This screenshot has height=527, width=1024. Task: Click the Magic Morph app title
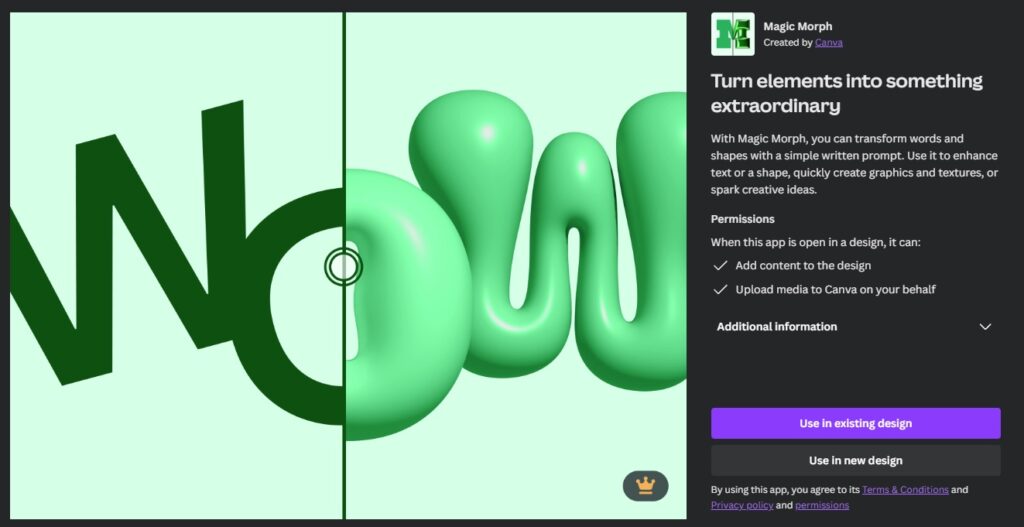click(x=797, y=27)
